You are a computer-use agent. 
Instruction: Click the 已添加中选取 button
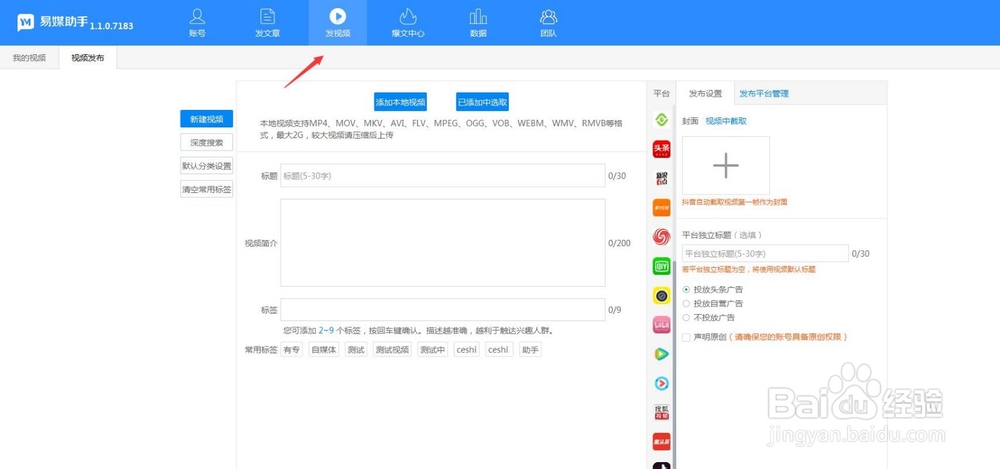coord(483,102)
